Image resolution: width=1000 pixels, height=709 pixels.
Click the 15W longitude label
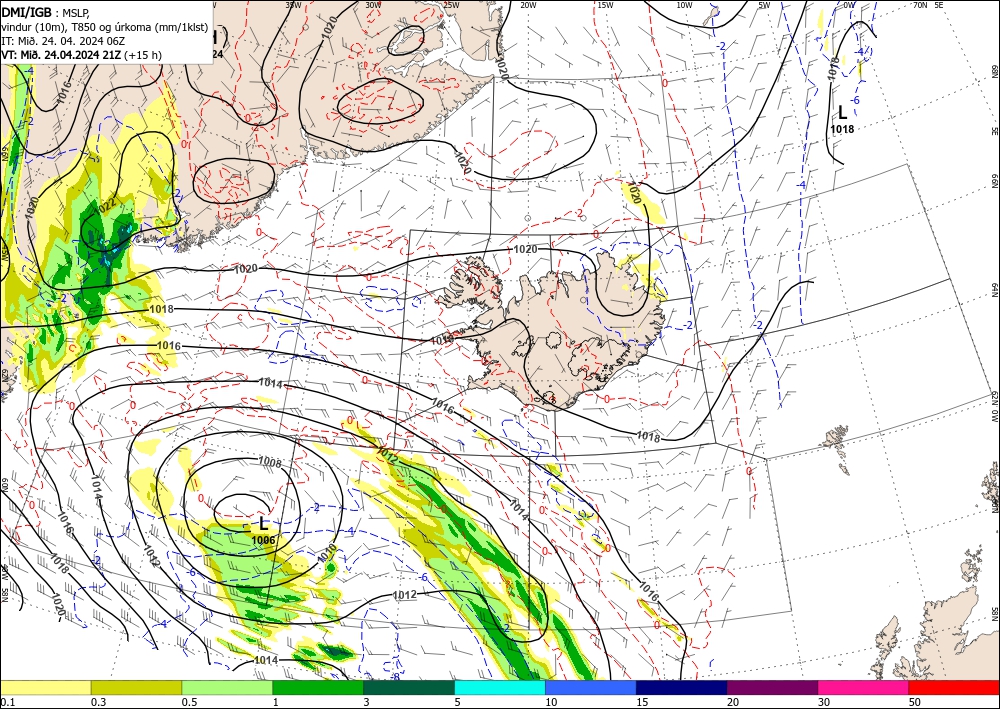pos(606,5)
